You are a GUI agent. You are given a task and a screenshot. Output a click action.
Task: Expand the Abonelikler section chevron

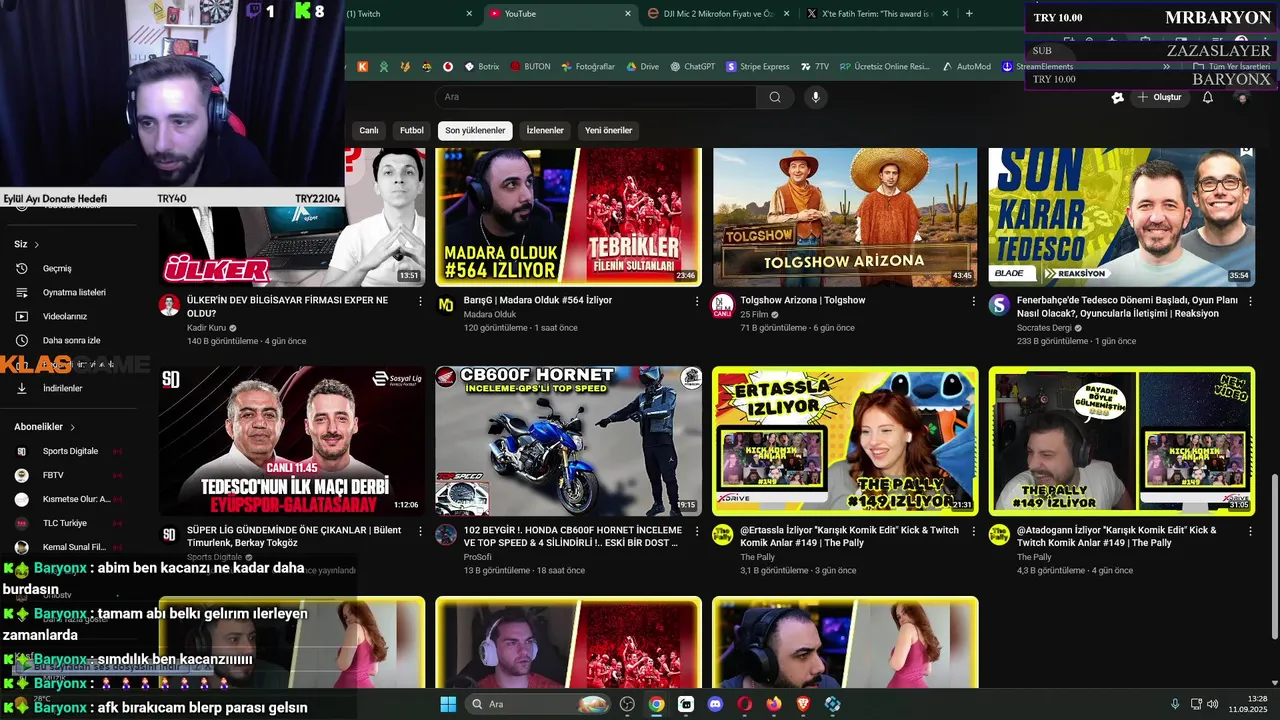72,427
